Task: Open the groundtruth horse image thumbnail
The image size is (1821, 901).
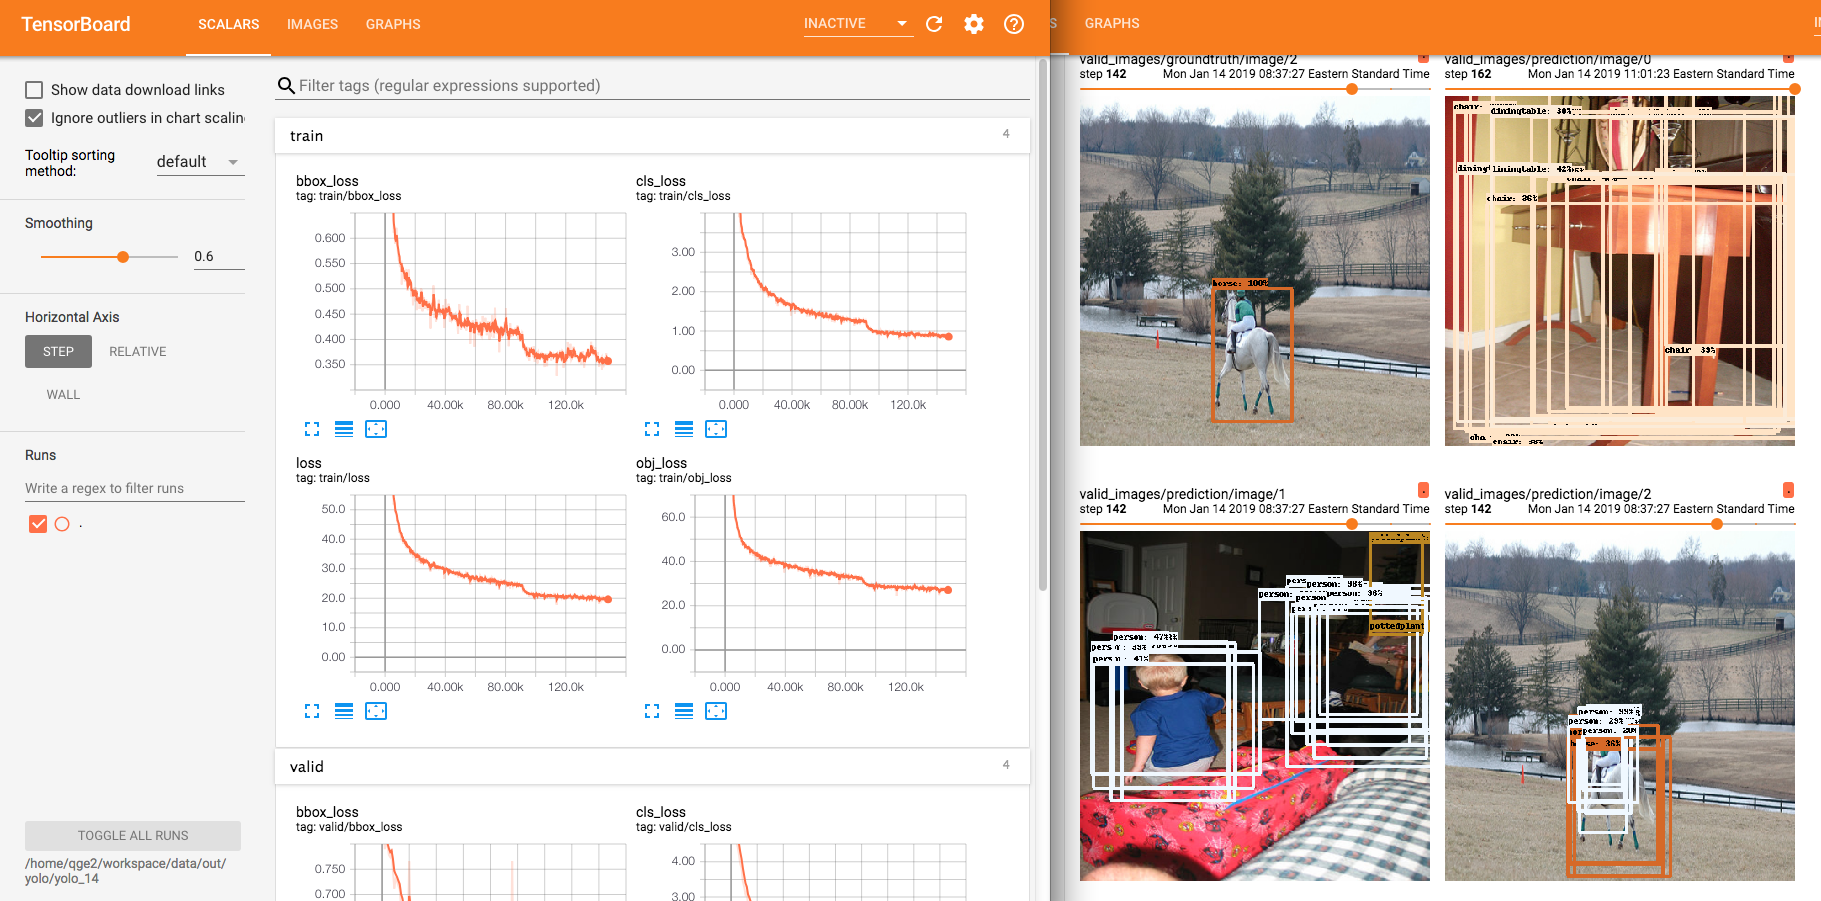Action: pos(1255,271)
